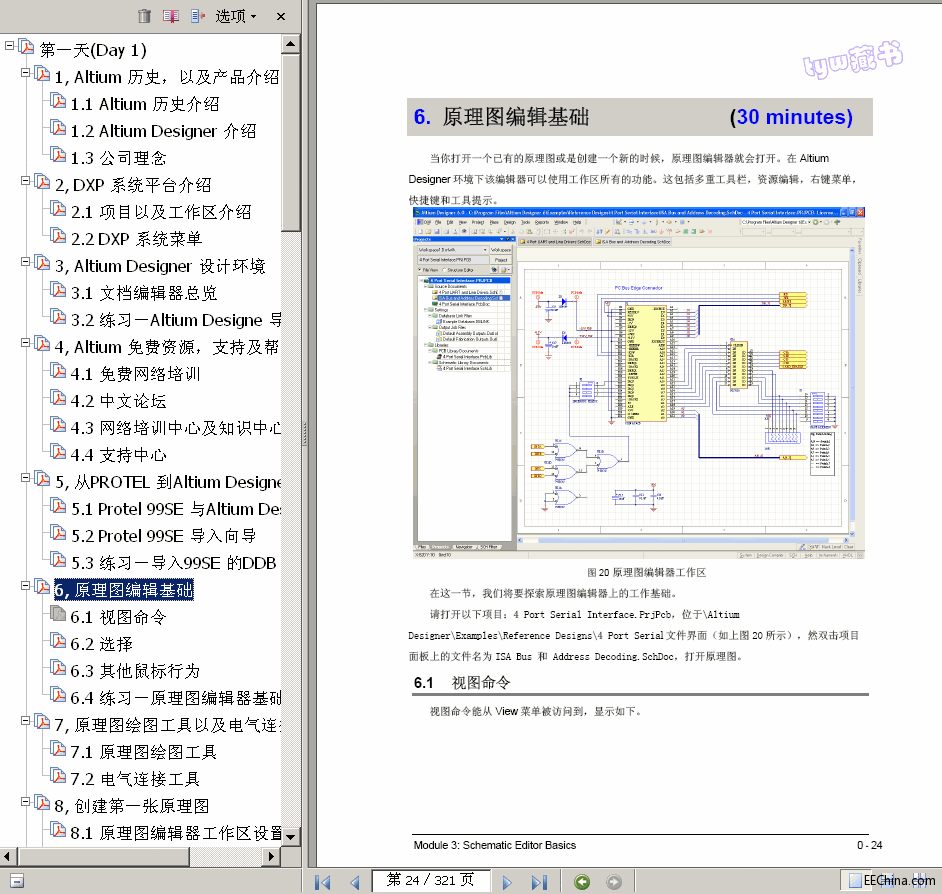Open bookmark 6.2 选择

[102, 645]
